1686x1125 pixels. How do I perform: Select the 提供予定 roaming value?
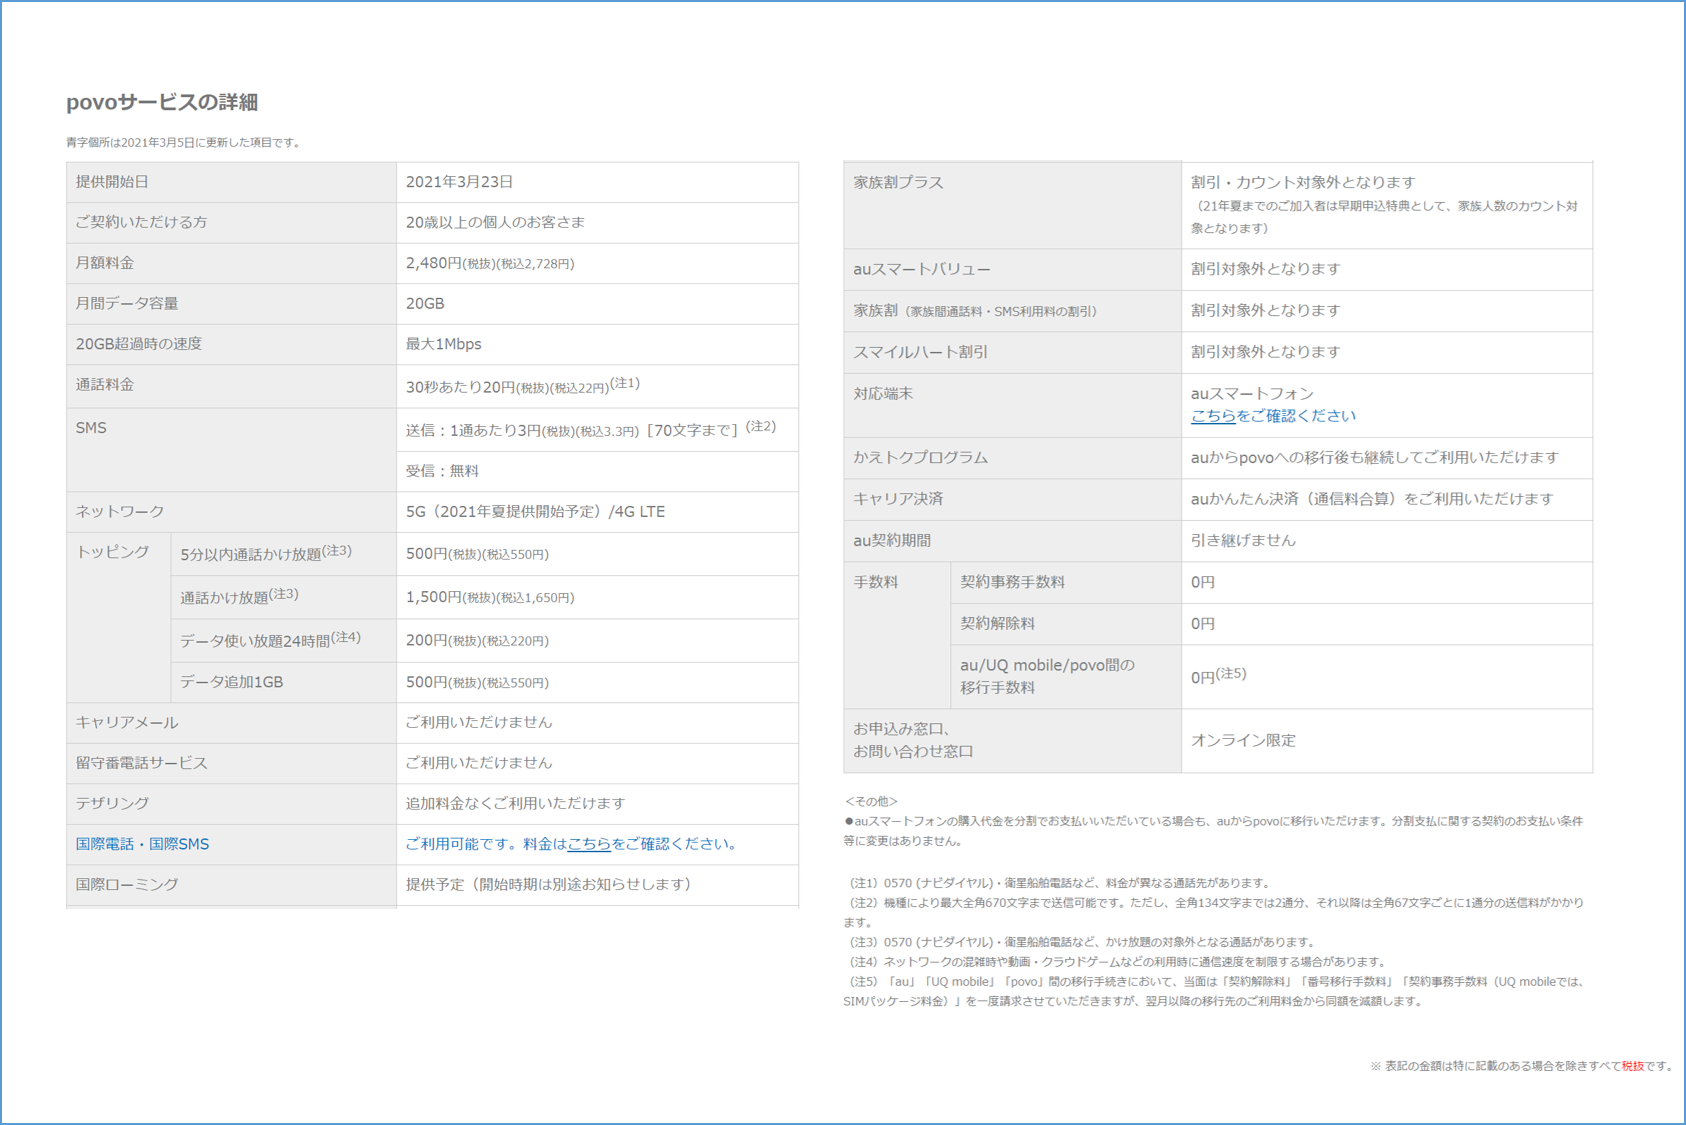pos(548,884)
